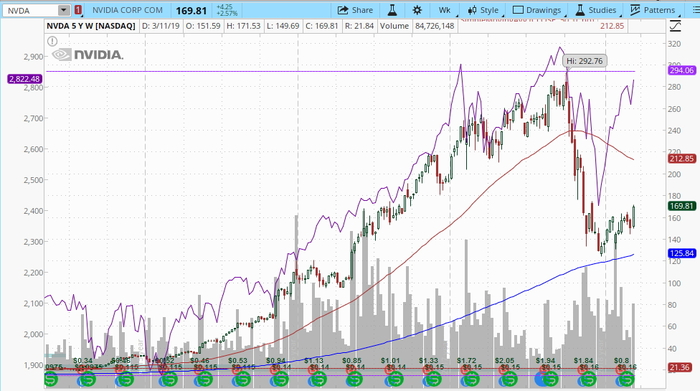
Task: Change the Wk timeframe setting
Action: (x=444, y=10)
